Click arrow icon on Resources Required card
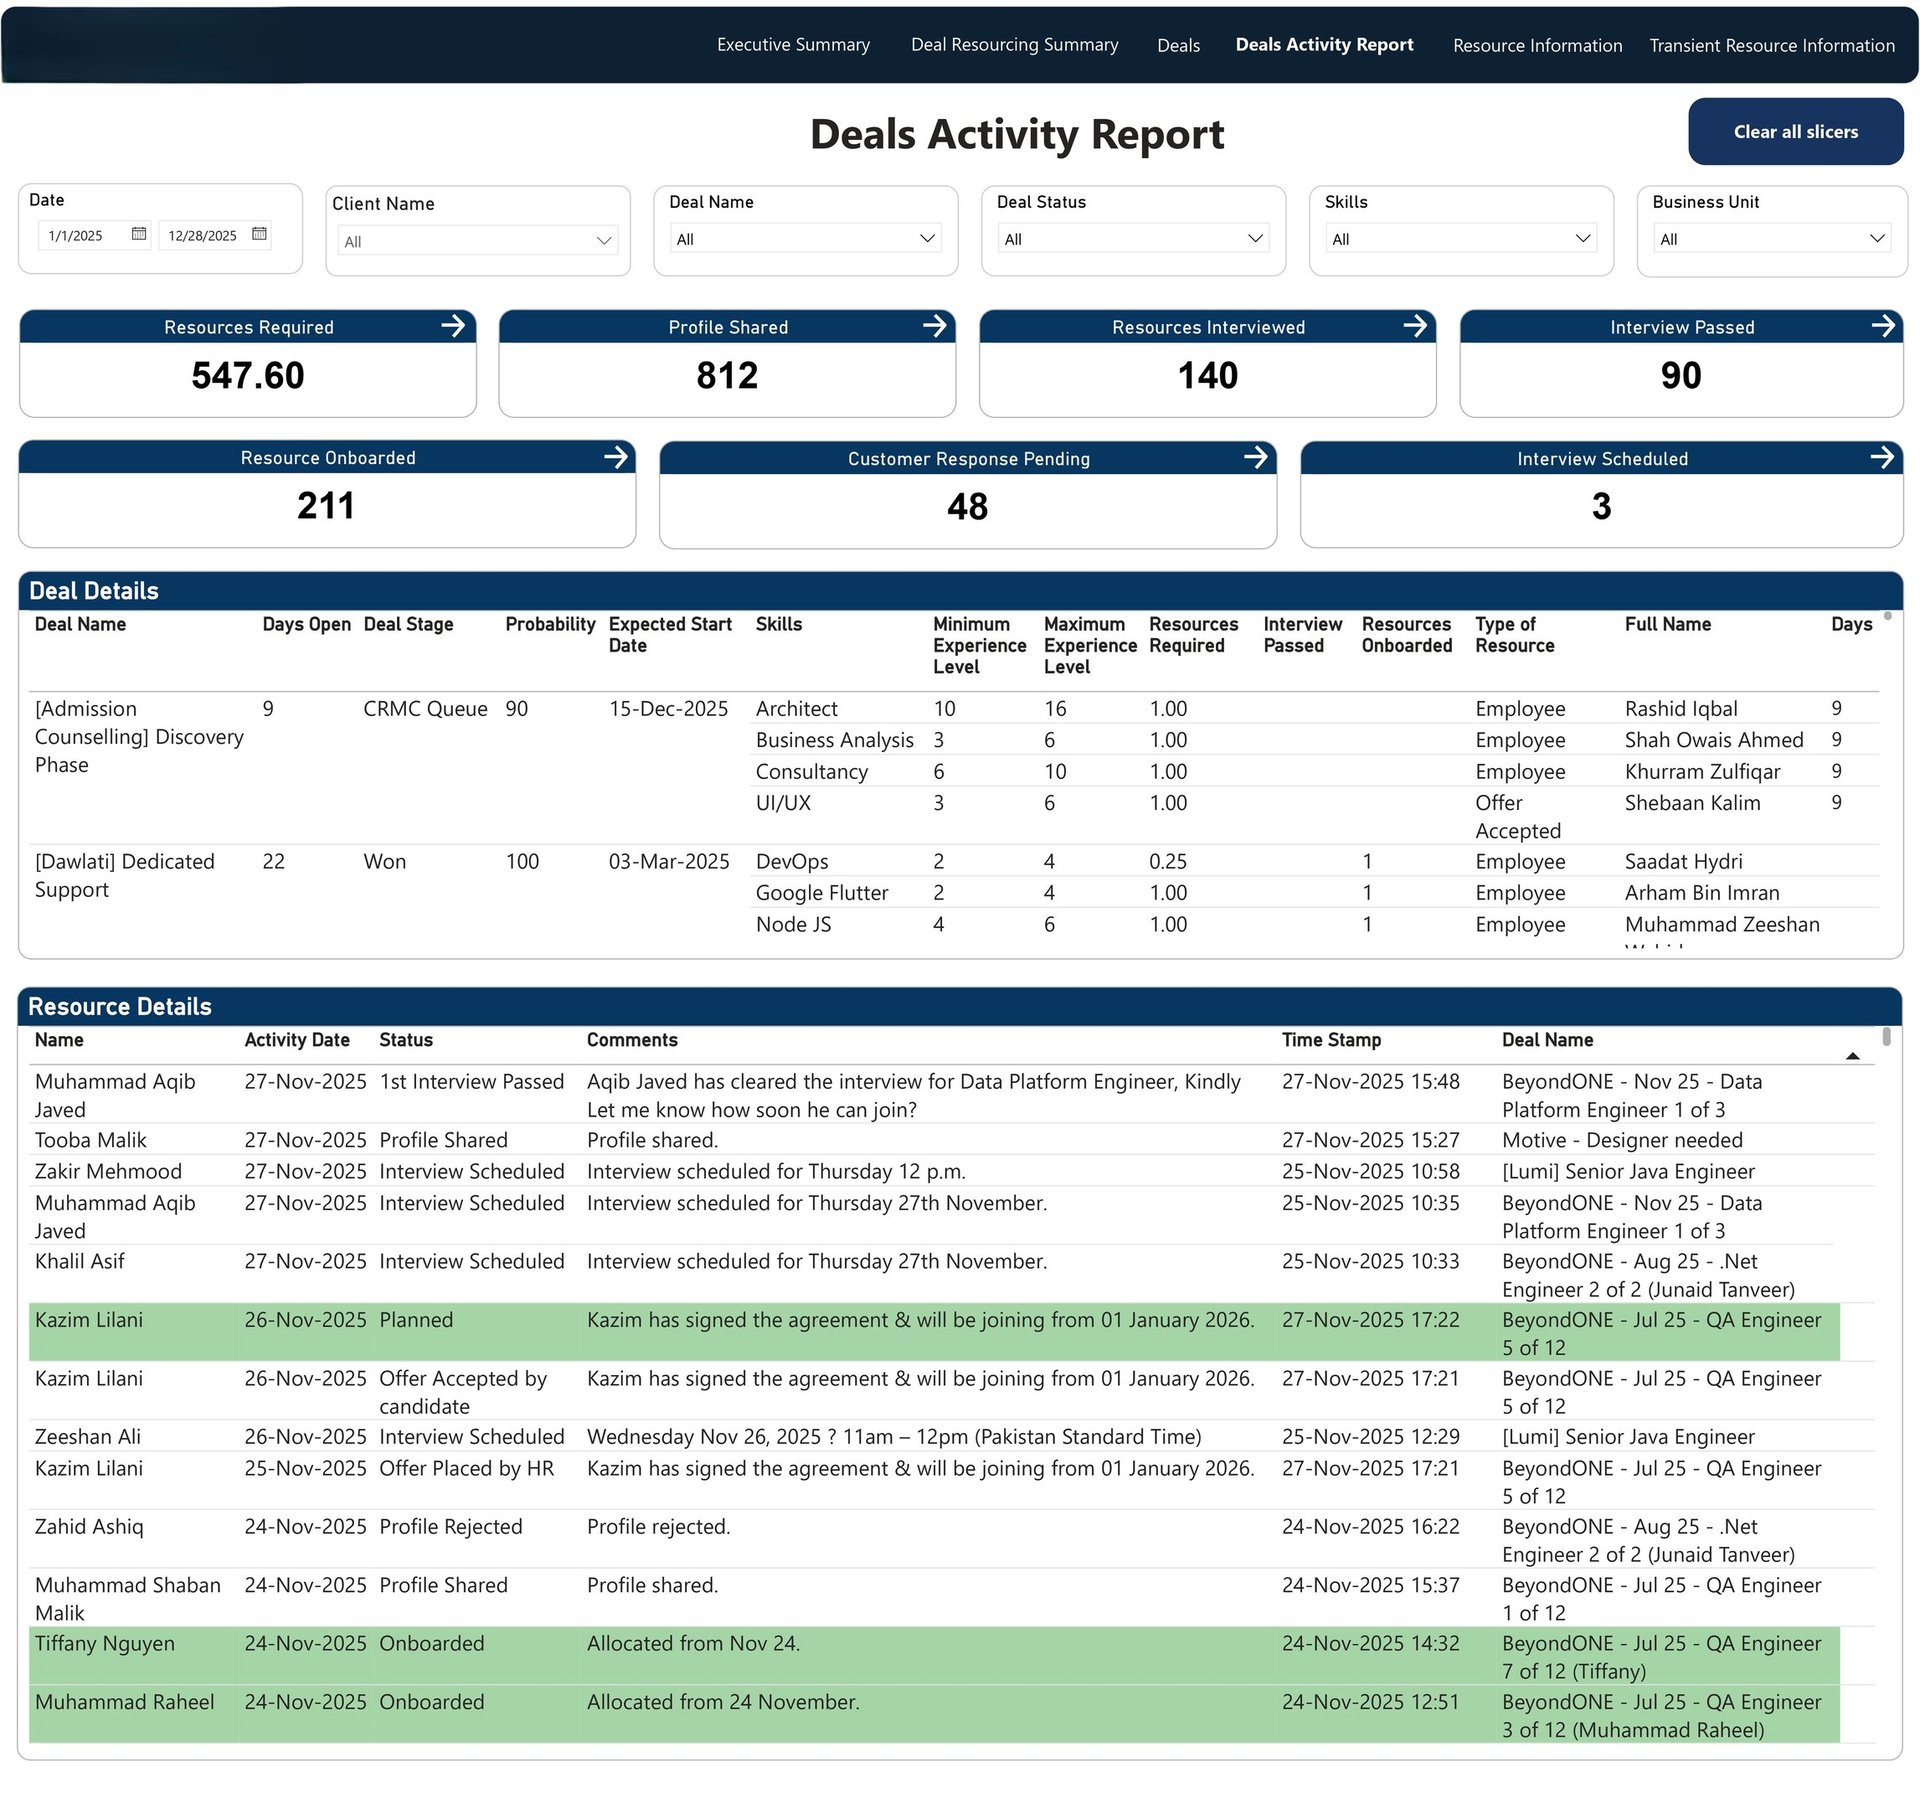The height and width of the screenshot is (1809, 1920). point(453,326)
